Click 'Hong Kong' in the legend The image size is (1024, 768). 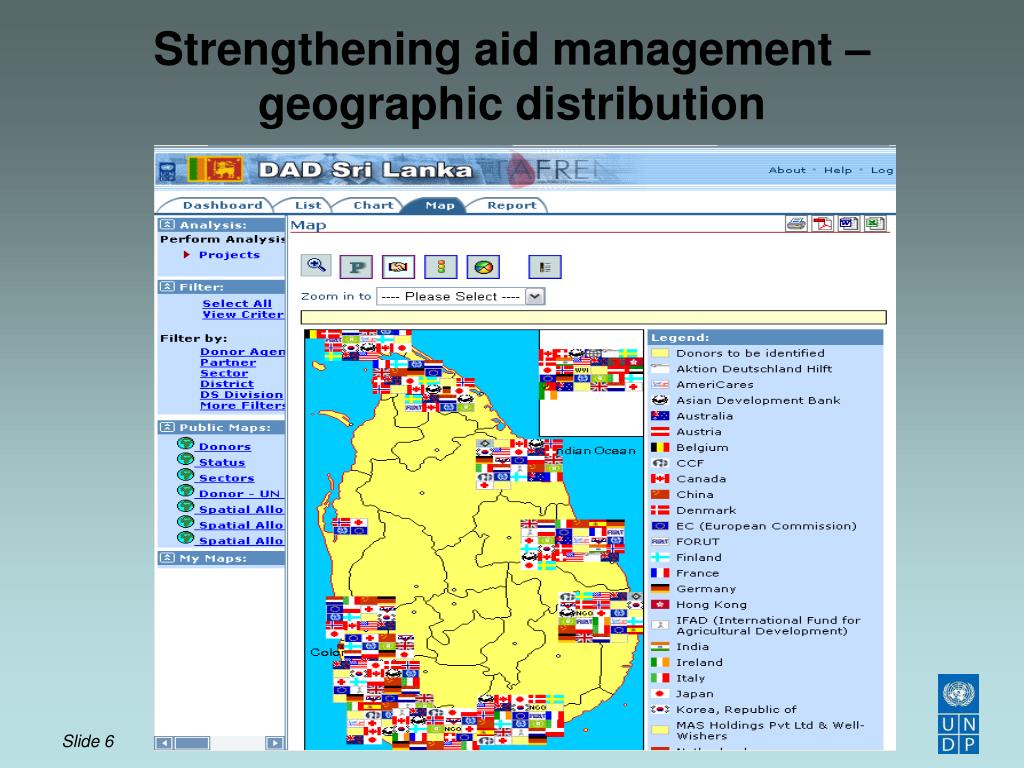tap(711, 605)
